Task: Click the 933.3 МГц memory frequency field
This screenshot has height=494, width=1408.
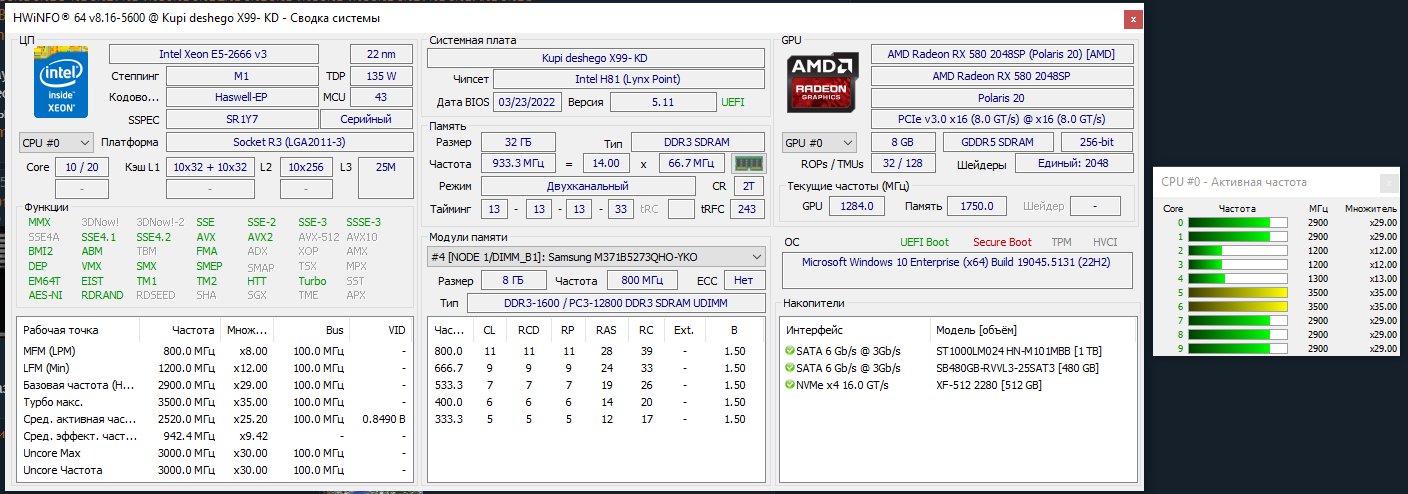Action: point(518,163)
